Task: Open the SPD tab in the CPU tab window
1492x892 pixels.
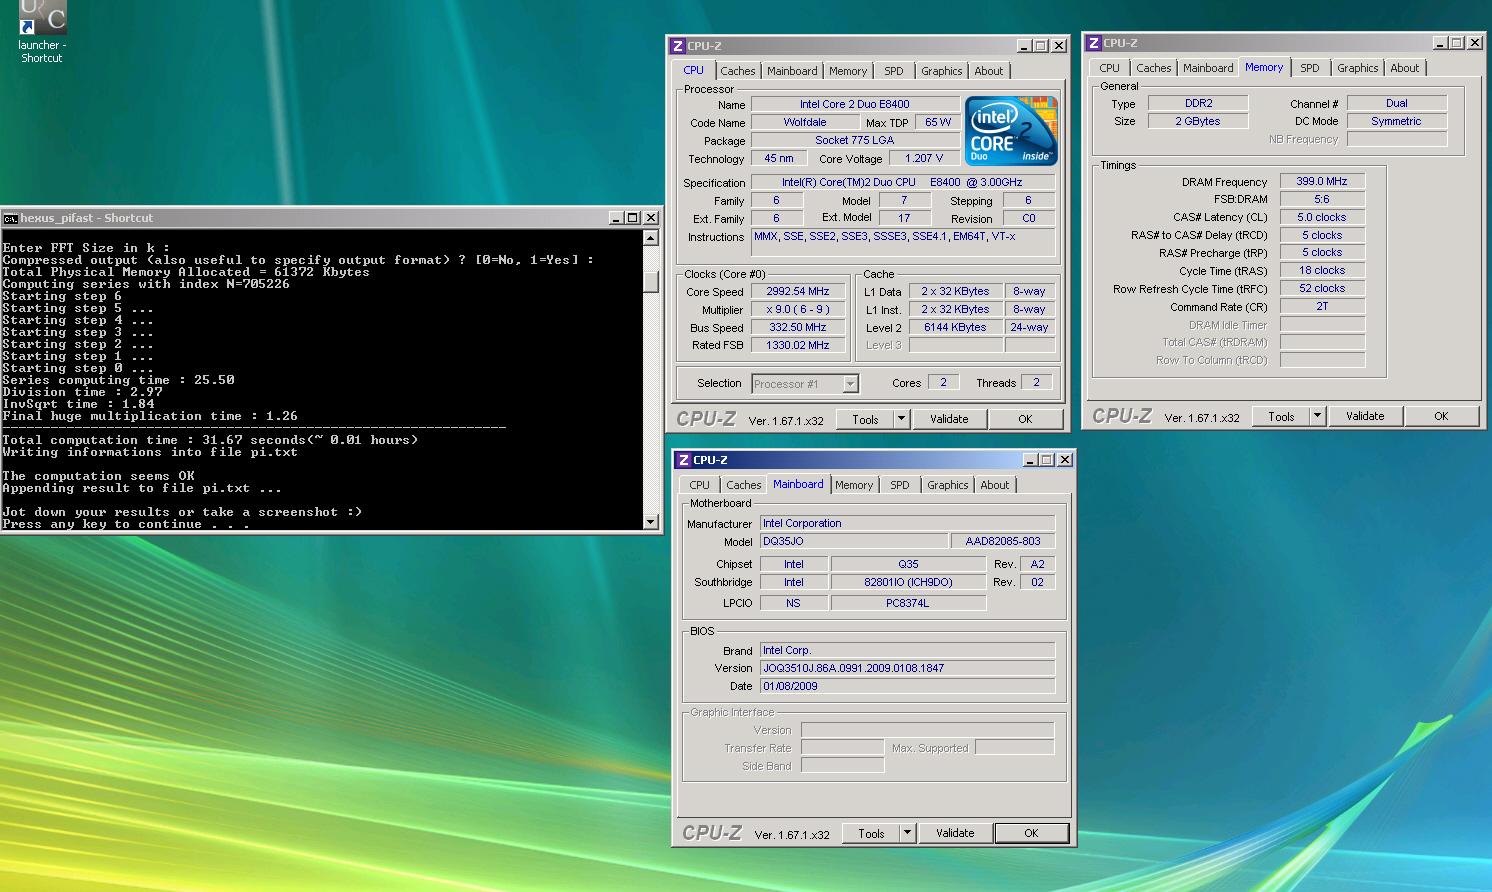Action: [894, 71]
